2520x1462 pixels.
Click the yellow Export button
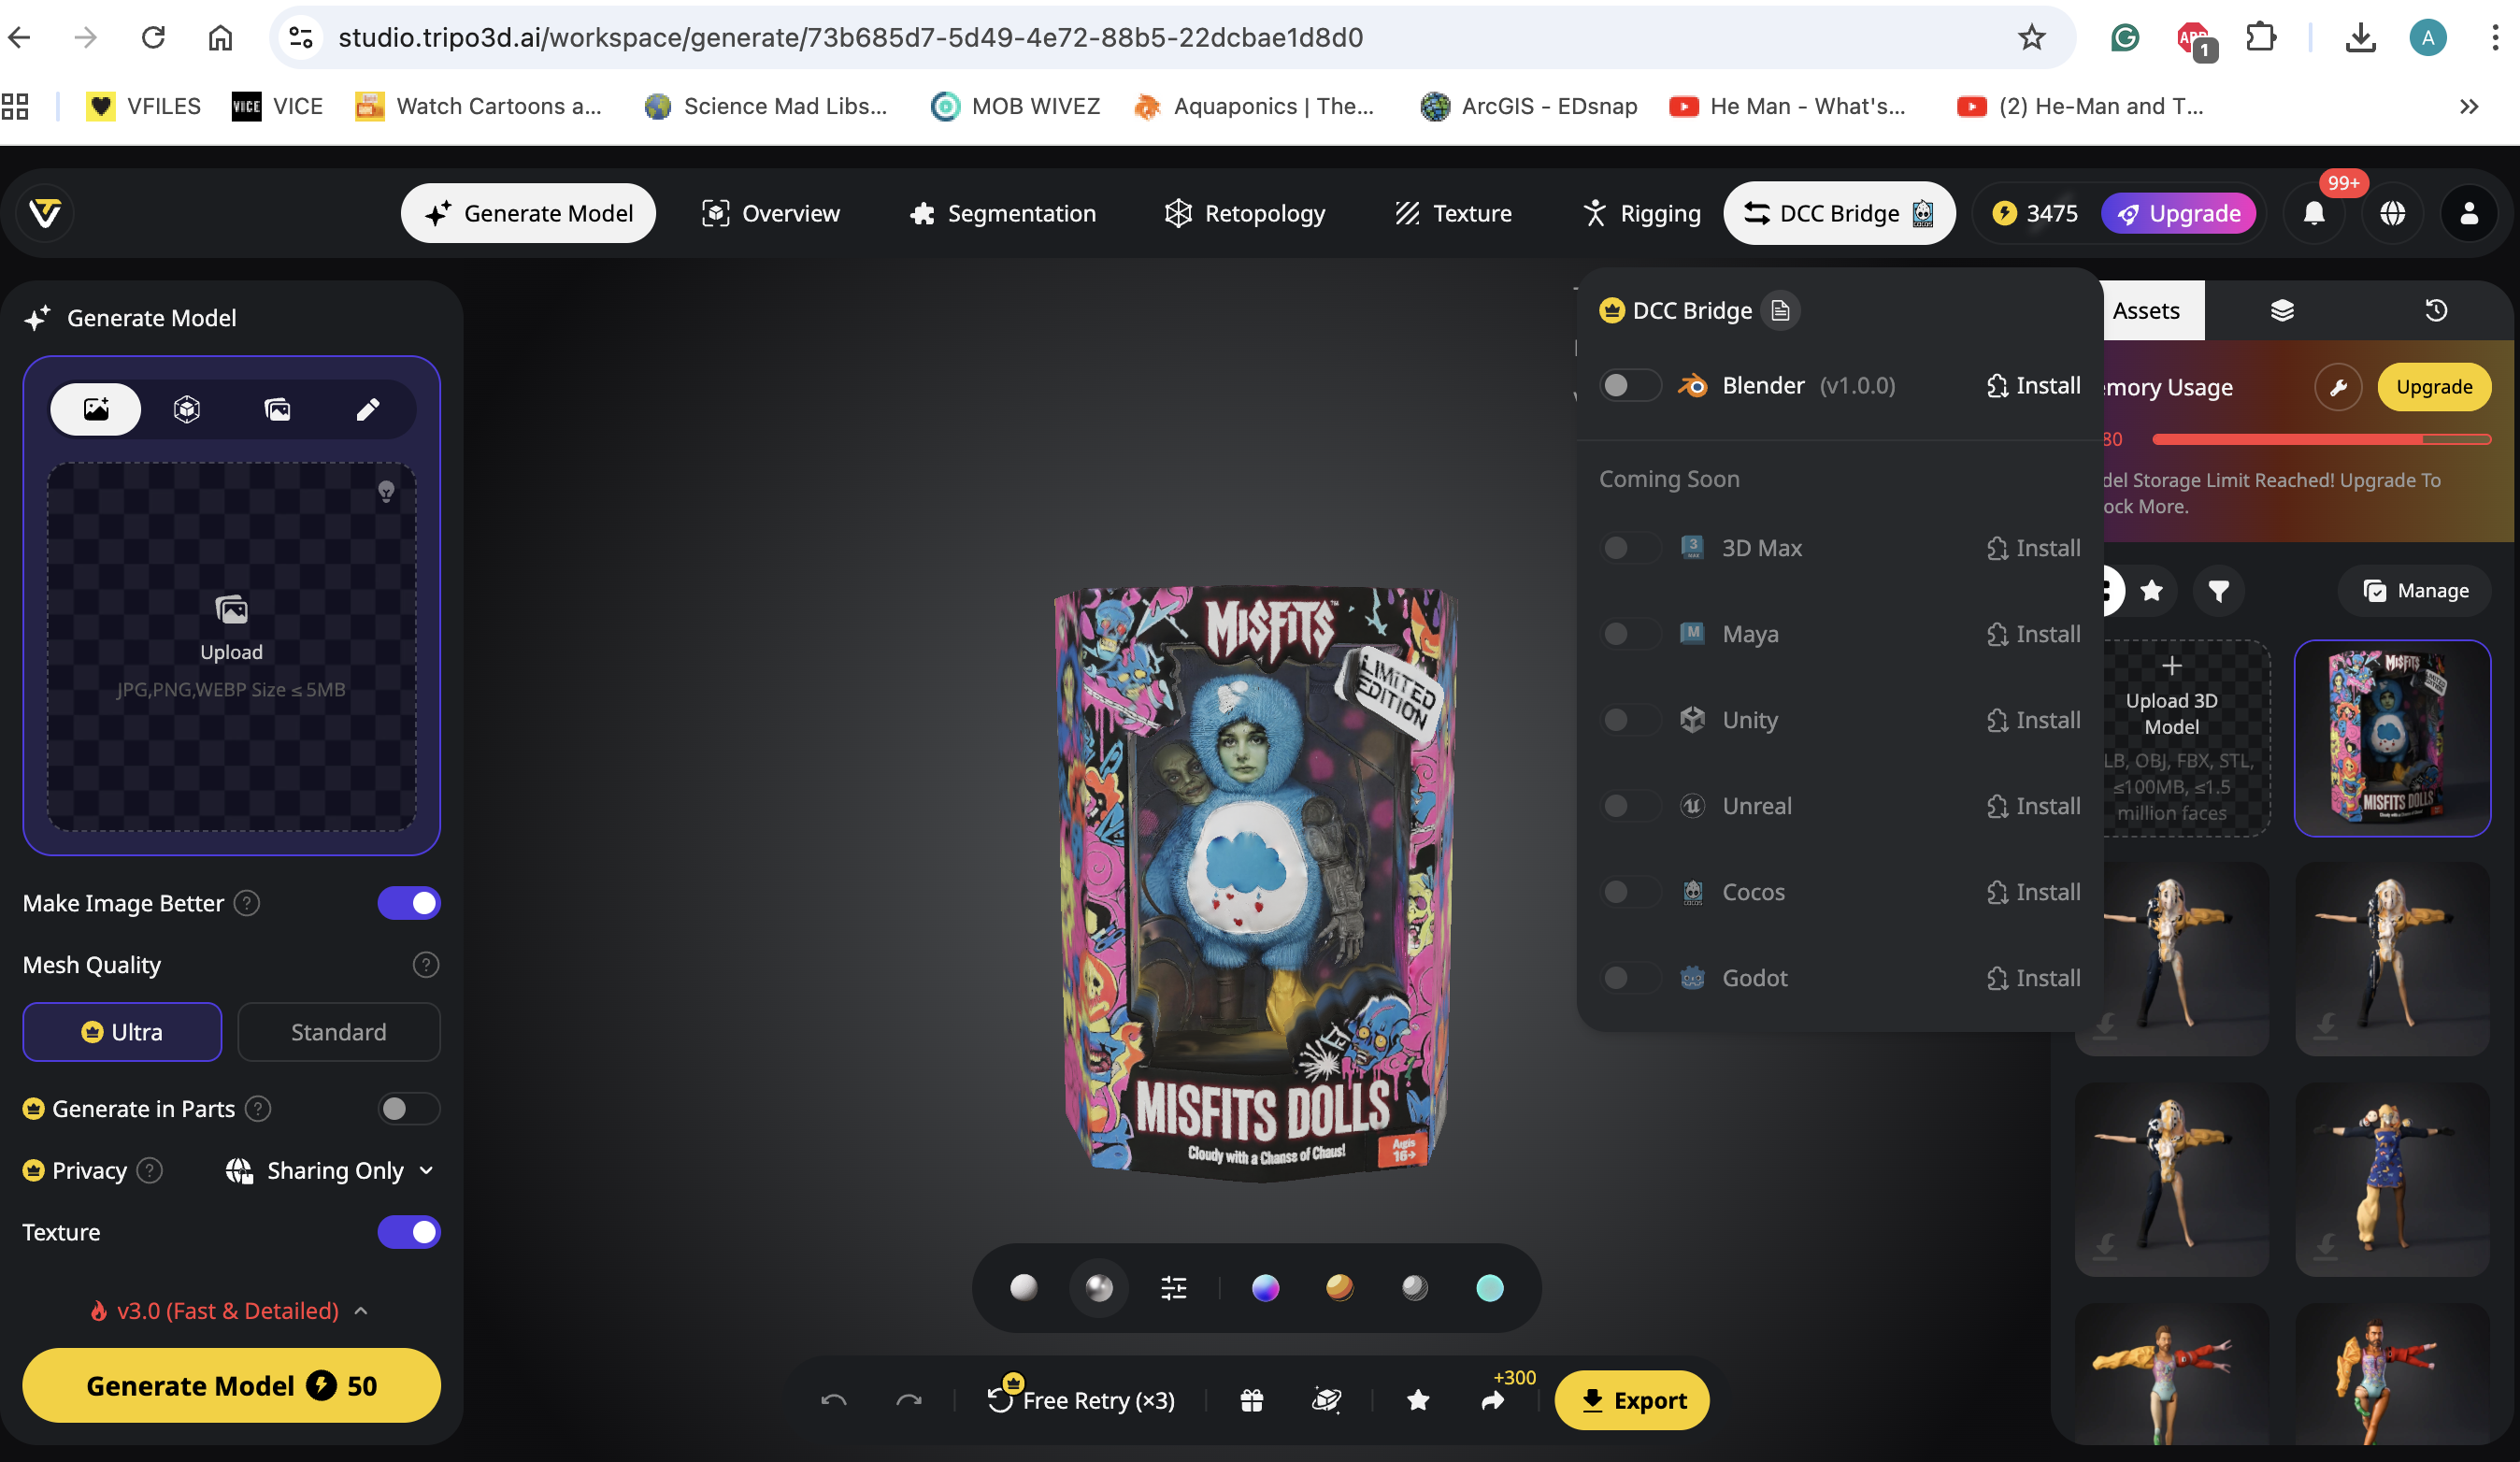1631,1400
